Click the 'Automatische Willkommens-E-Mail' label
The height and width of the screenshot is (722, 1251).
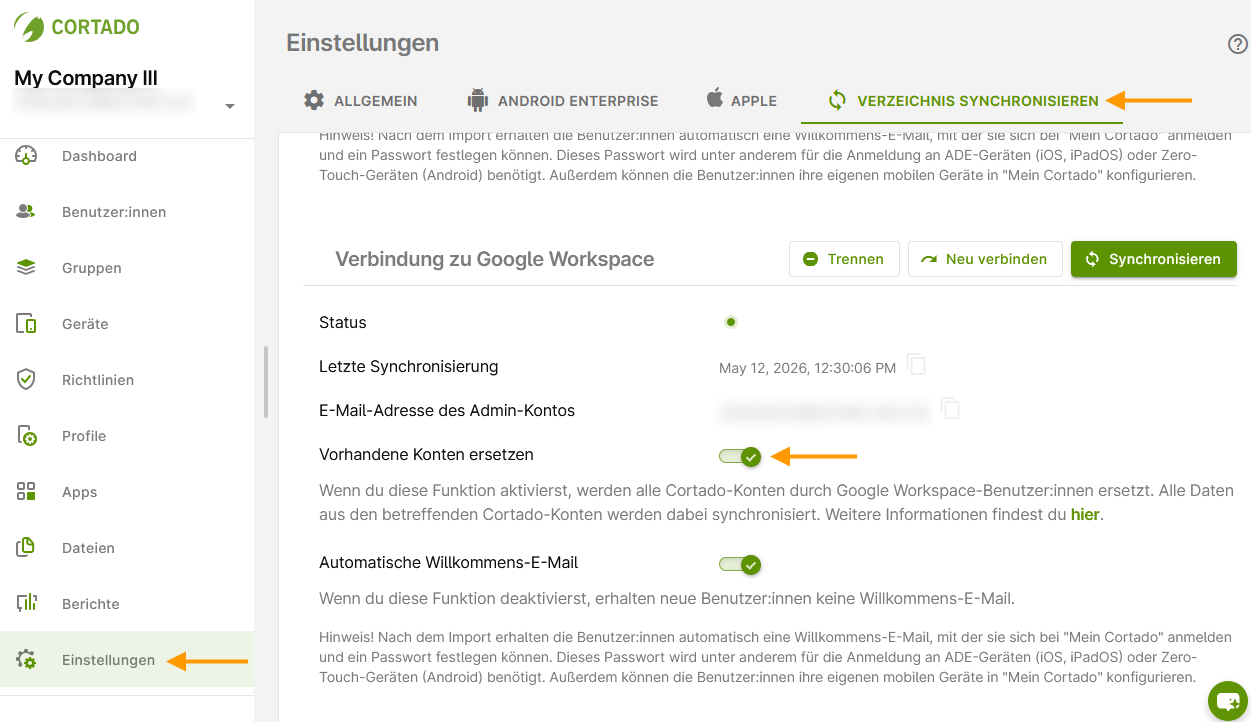tap(449, 562)
